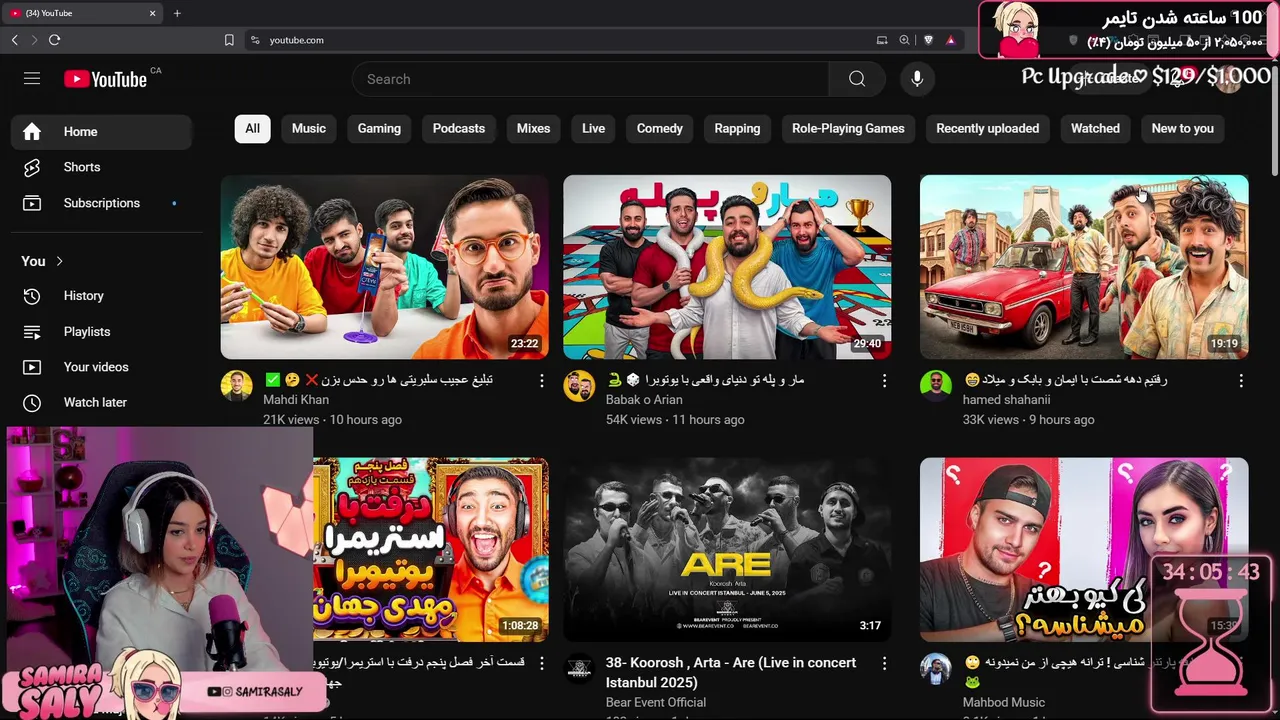Select the Live filter chip
Image resolution: width=1280 pixels, height=720 pixels.
[x=594, y=128]
